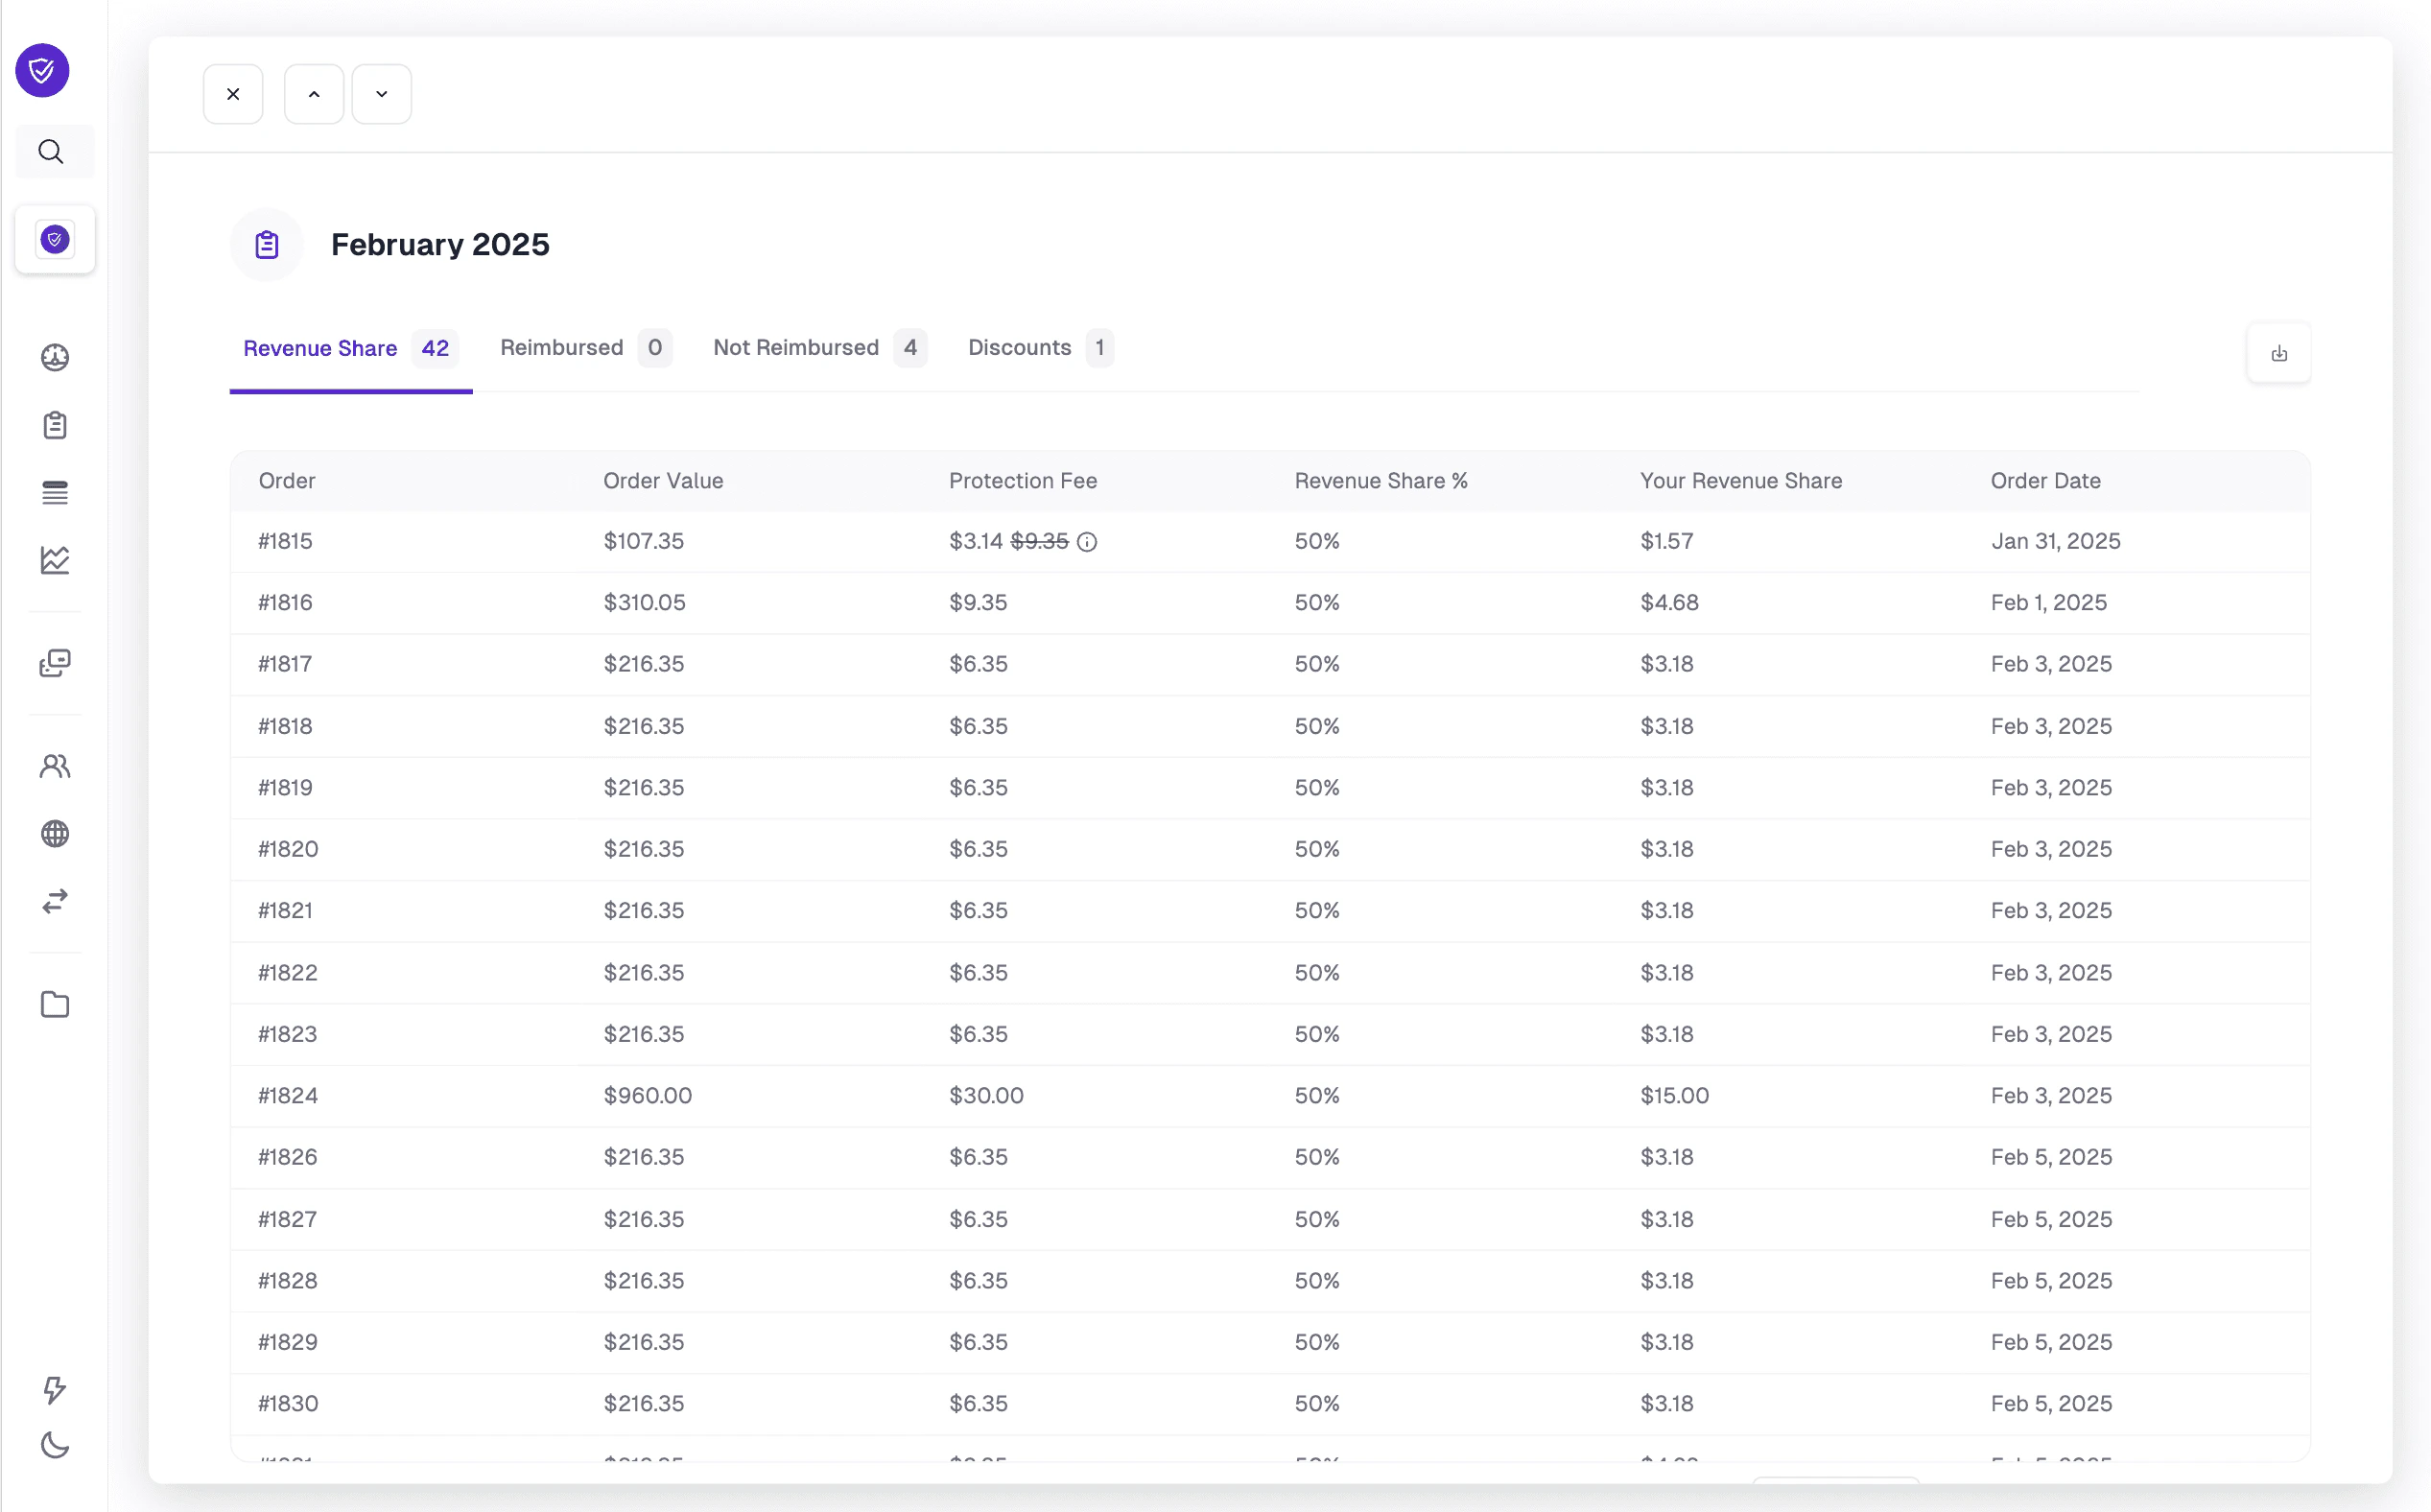This screenshot has width=2431, height=1512.
Task: Click the chat messages icon in sidebar
Action: [x=55, y=663]
